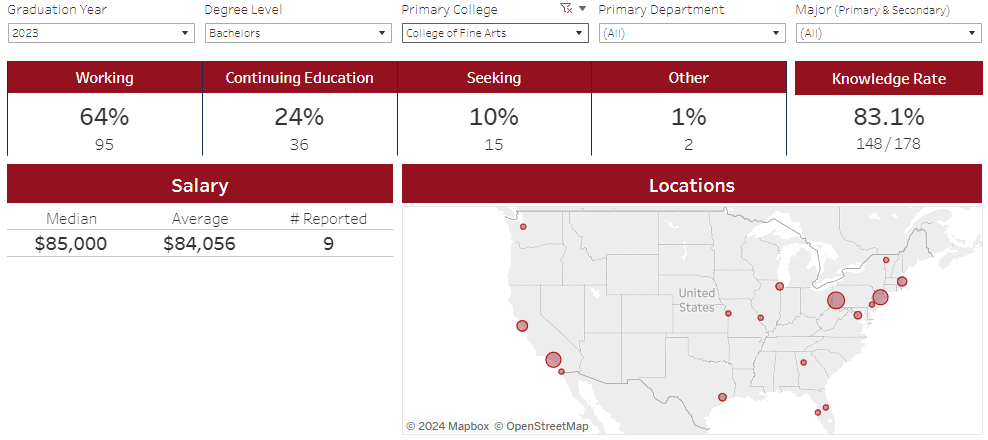Expand the Primary College dropdown
This screenshot has width=988, height=440.
click(495, 33)
